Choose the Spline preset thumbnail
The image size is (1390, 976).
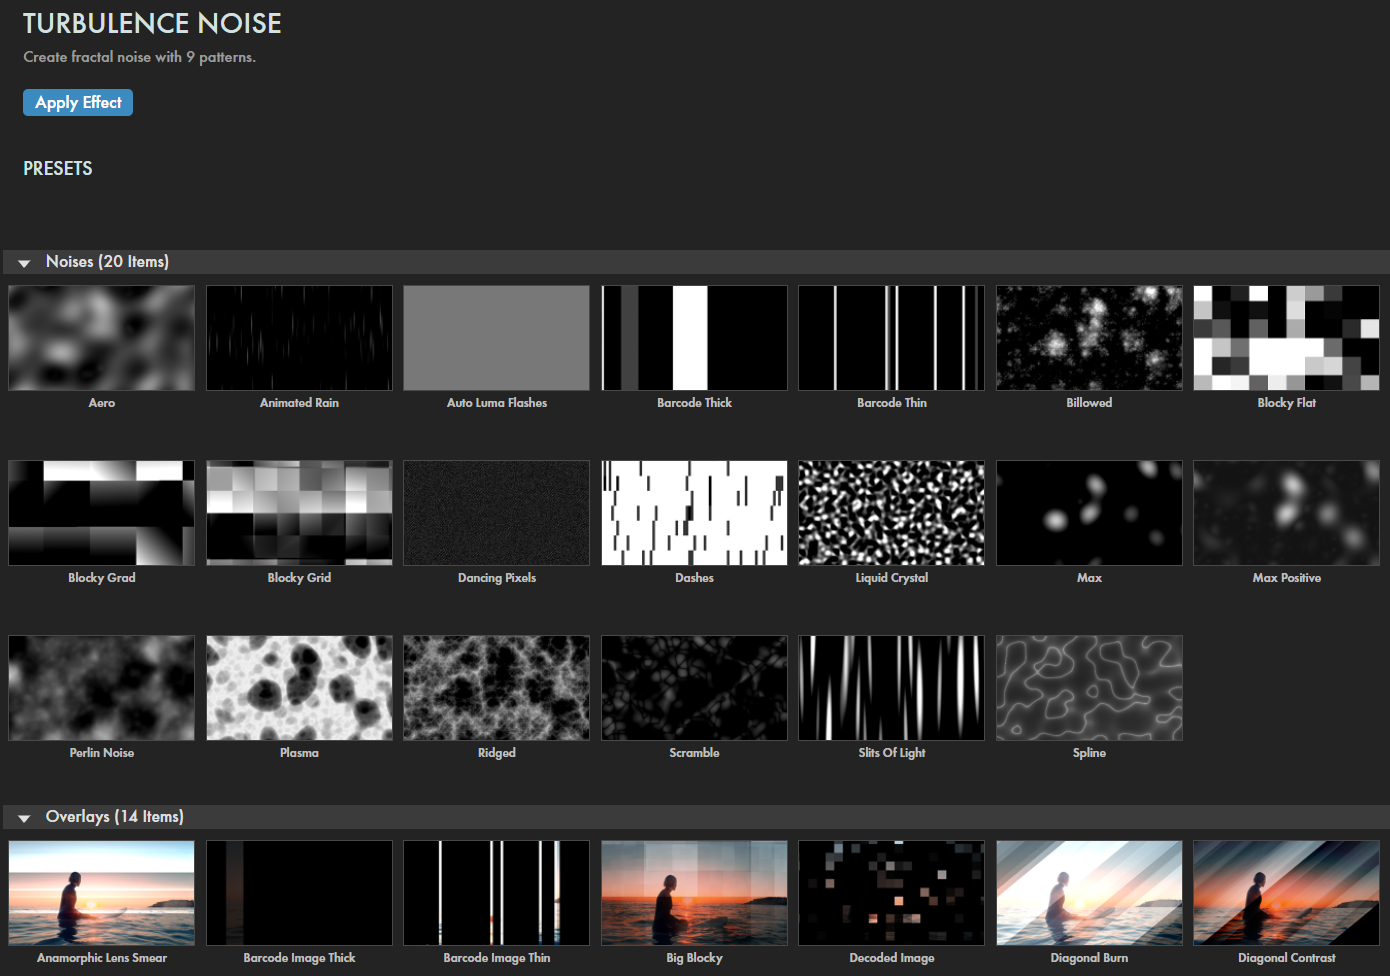1089,688
